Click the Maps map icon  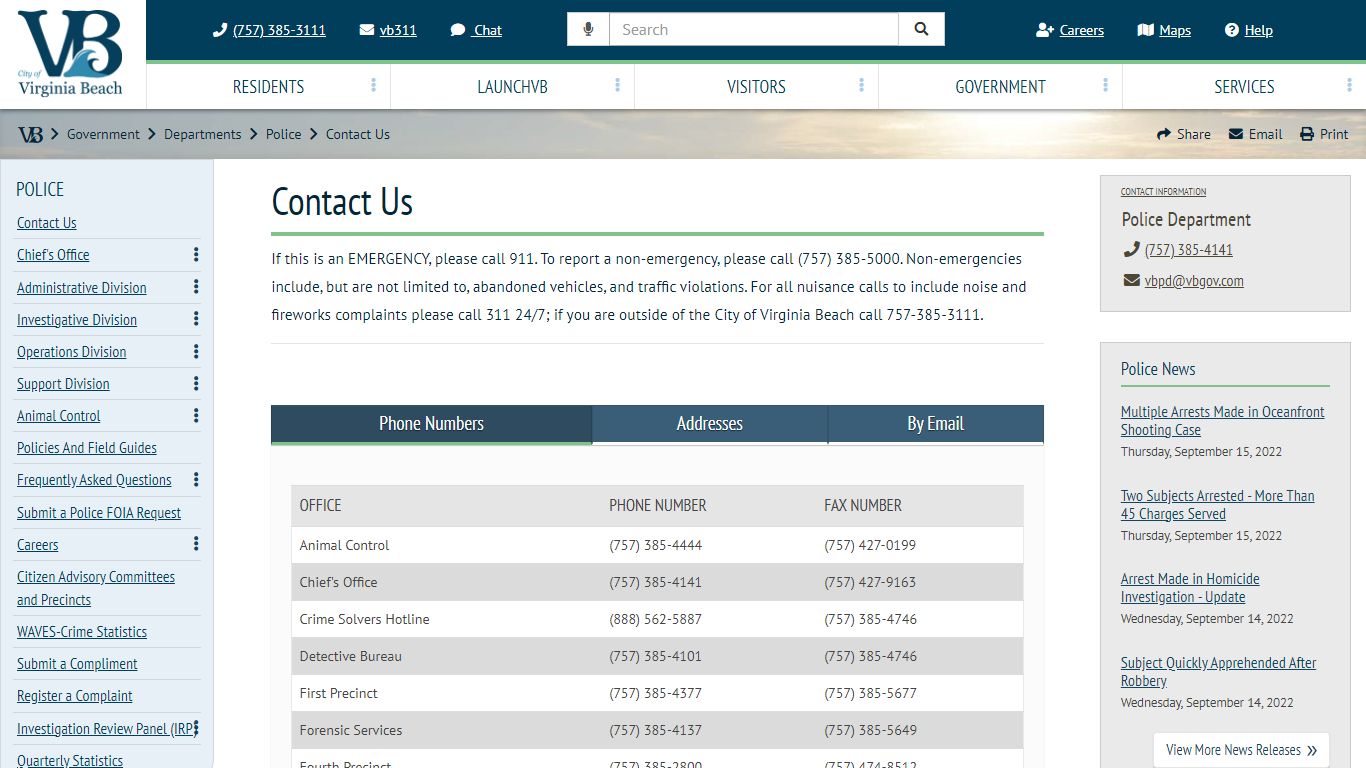pos(1146,30)
